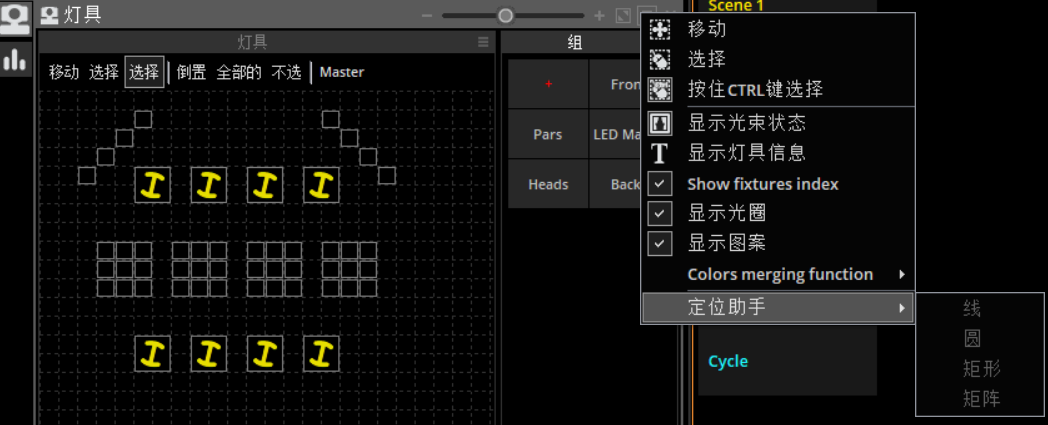Image resolution: width=1048 pixels, height=425 pixels.
Task: Click the zoom slider handle in title bar
Action: pyautogui.click(x=506, y=16)
